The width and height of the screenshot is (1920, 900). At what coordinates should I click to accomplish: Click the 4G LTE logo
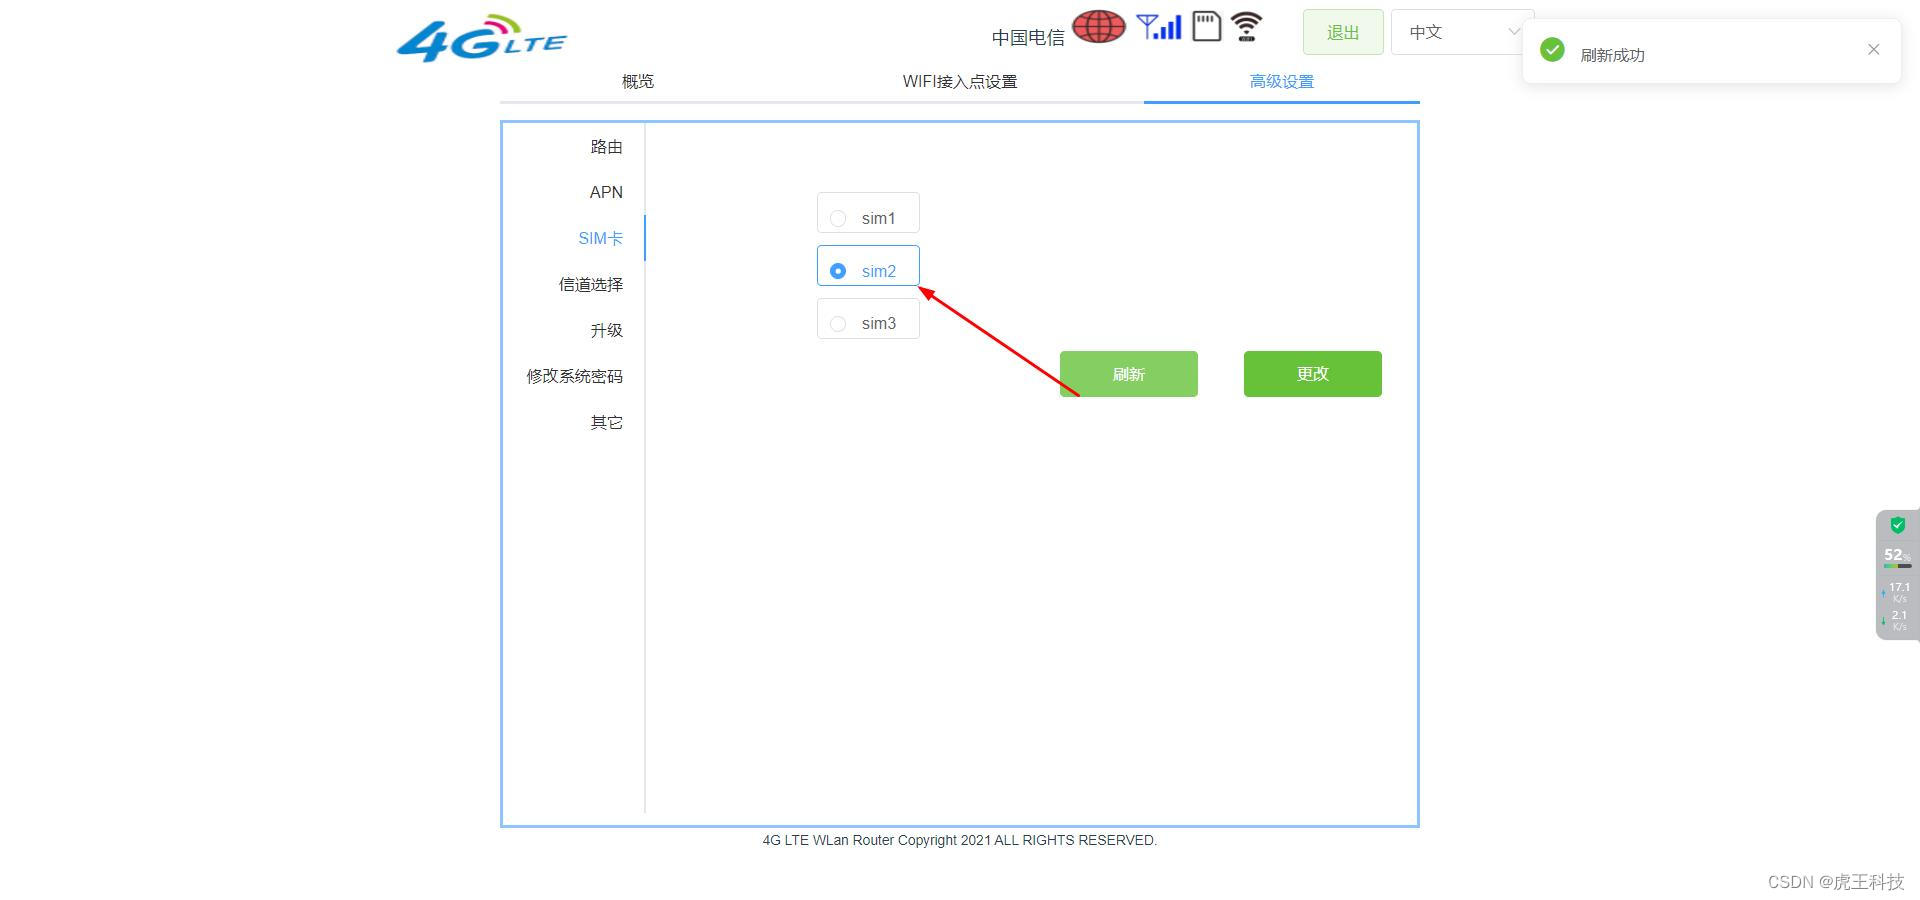481,37
